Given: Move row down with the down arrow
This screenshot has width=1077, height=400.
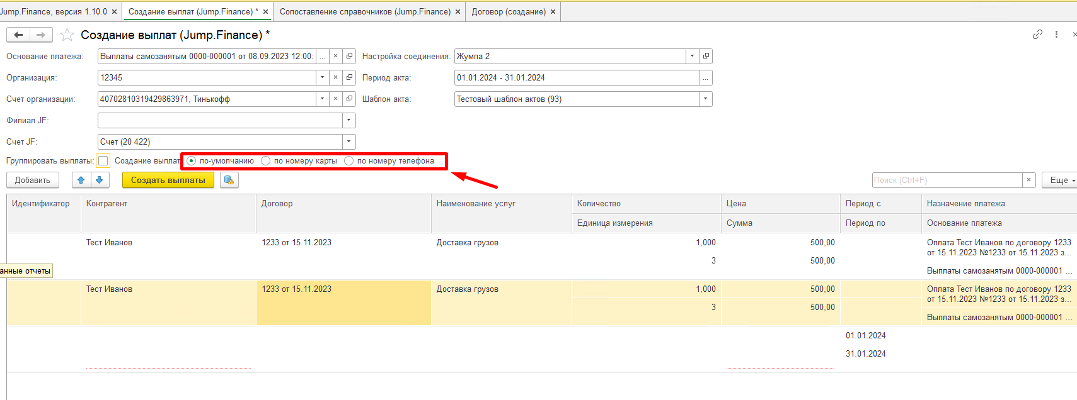Looking at the screenshot, I should [99, 180].
